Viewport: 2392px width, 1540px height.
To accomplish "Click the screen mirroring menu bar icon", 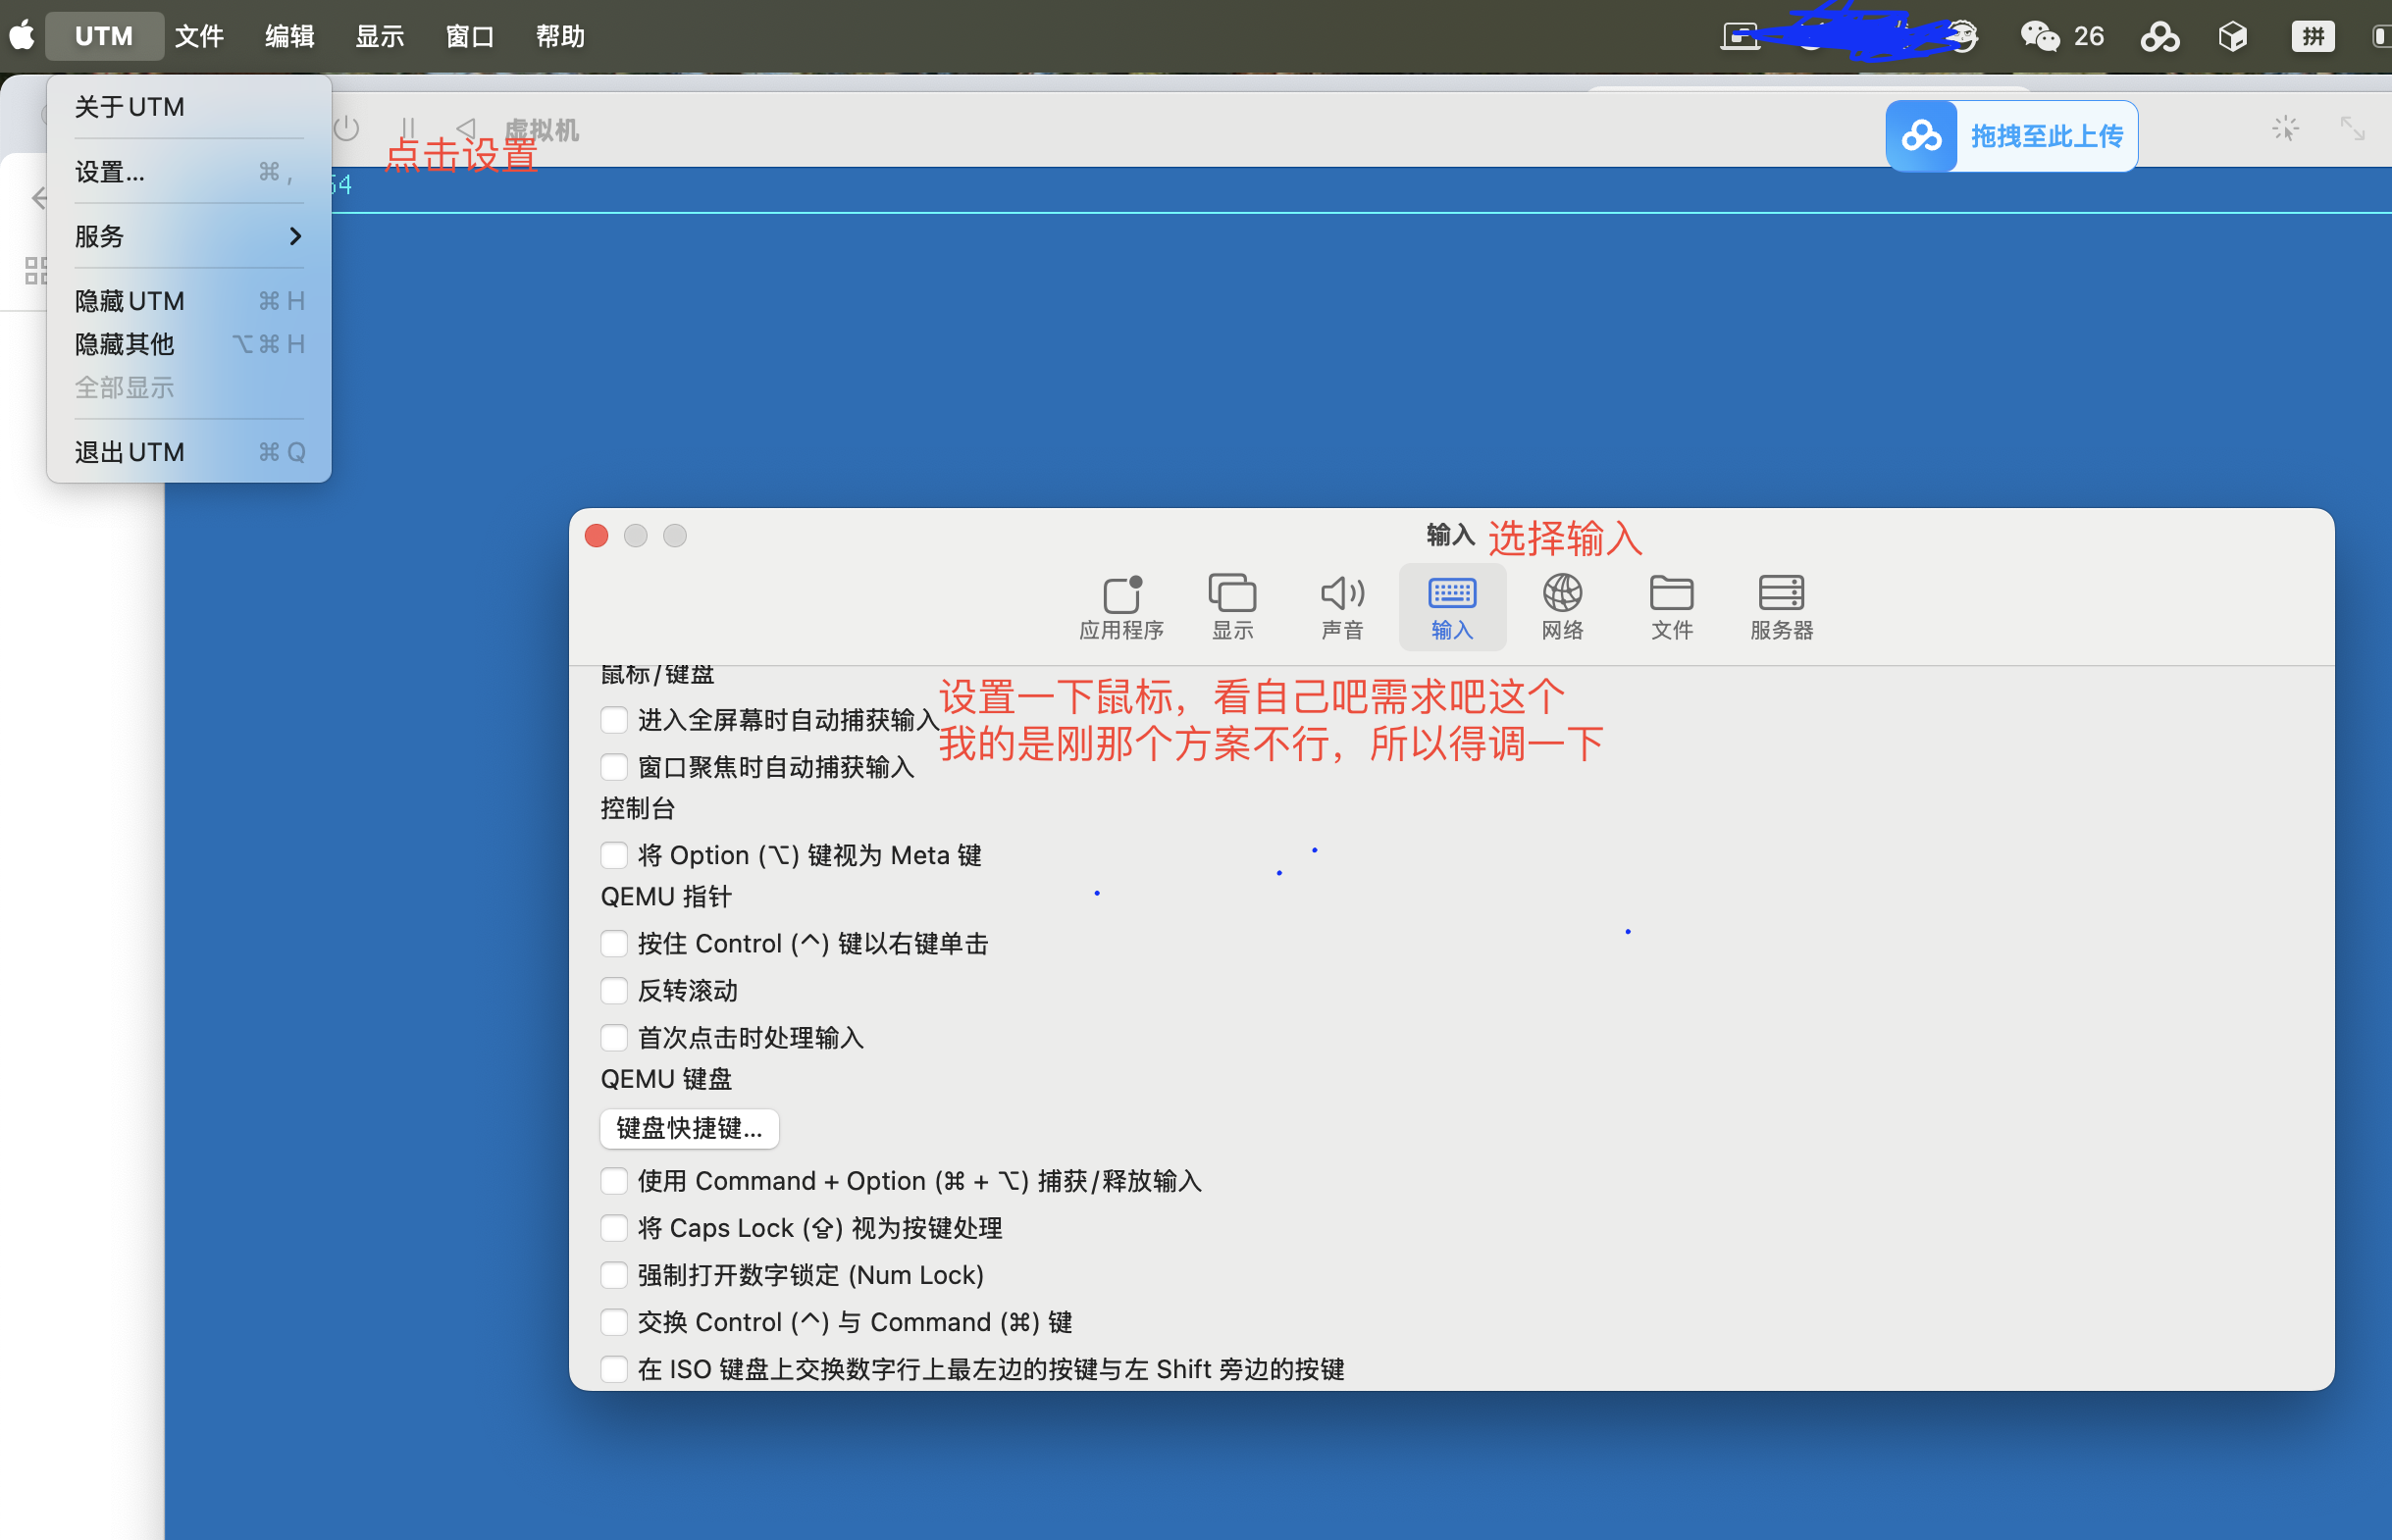I will point(1740,37).
